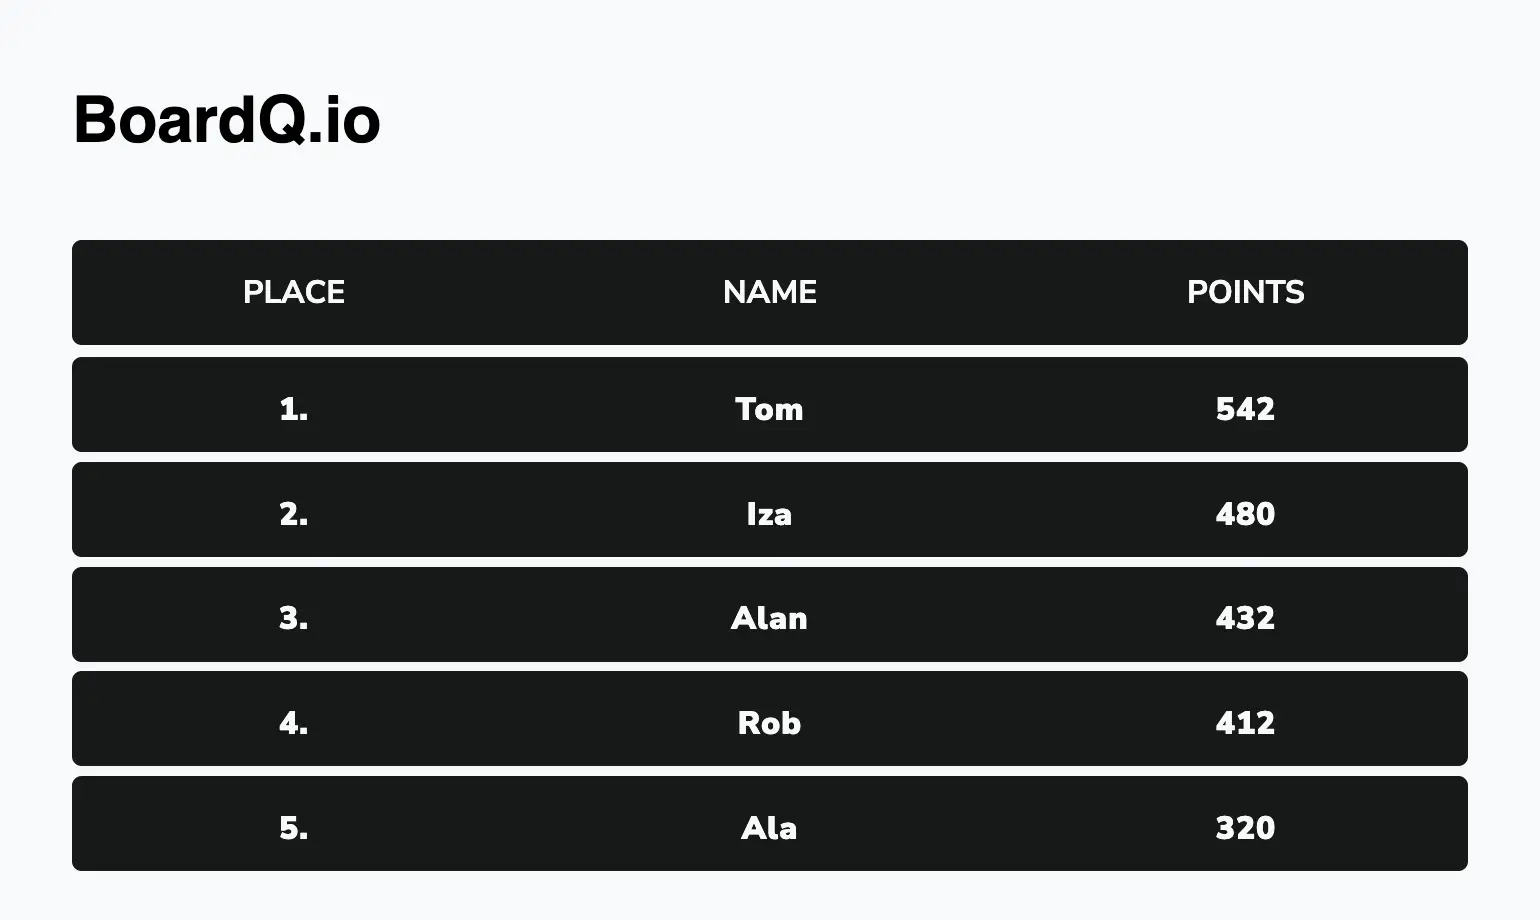The width and height of the screenshot is (1540, 920).
Task: Click the score 432
Action: 1245,618
